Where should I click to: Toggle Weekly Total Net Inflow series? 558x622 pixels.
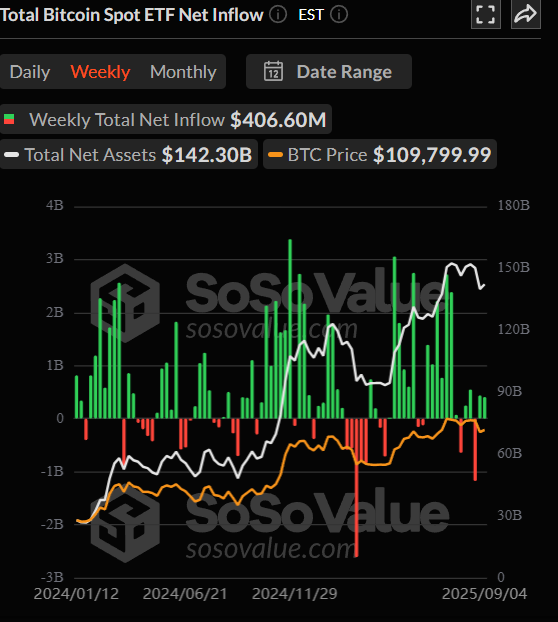166,119
